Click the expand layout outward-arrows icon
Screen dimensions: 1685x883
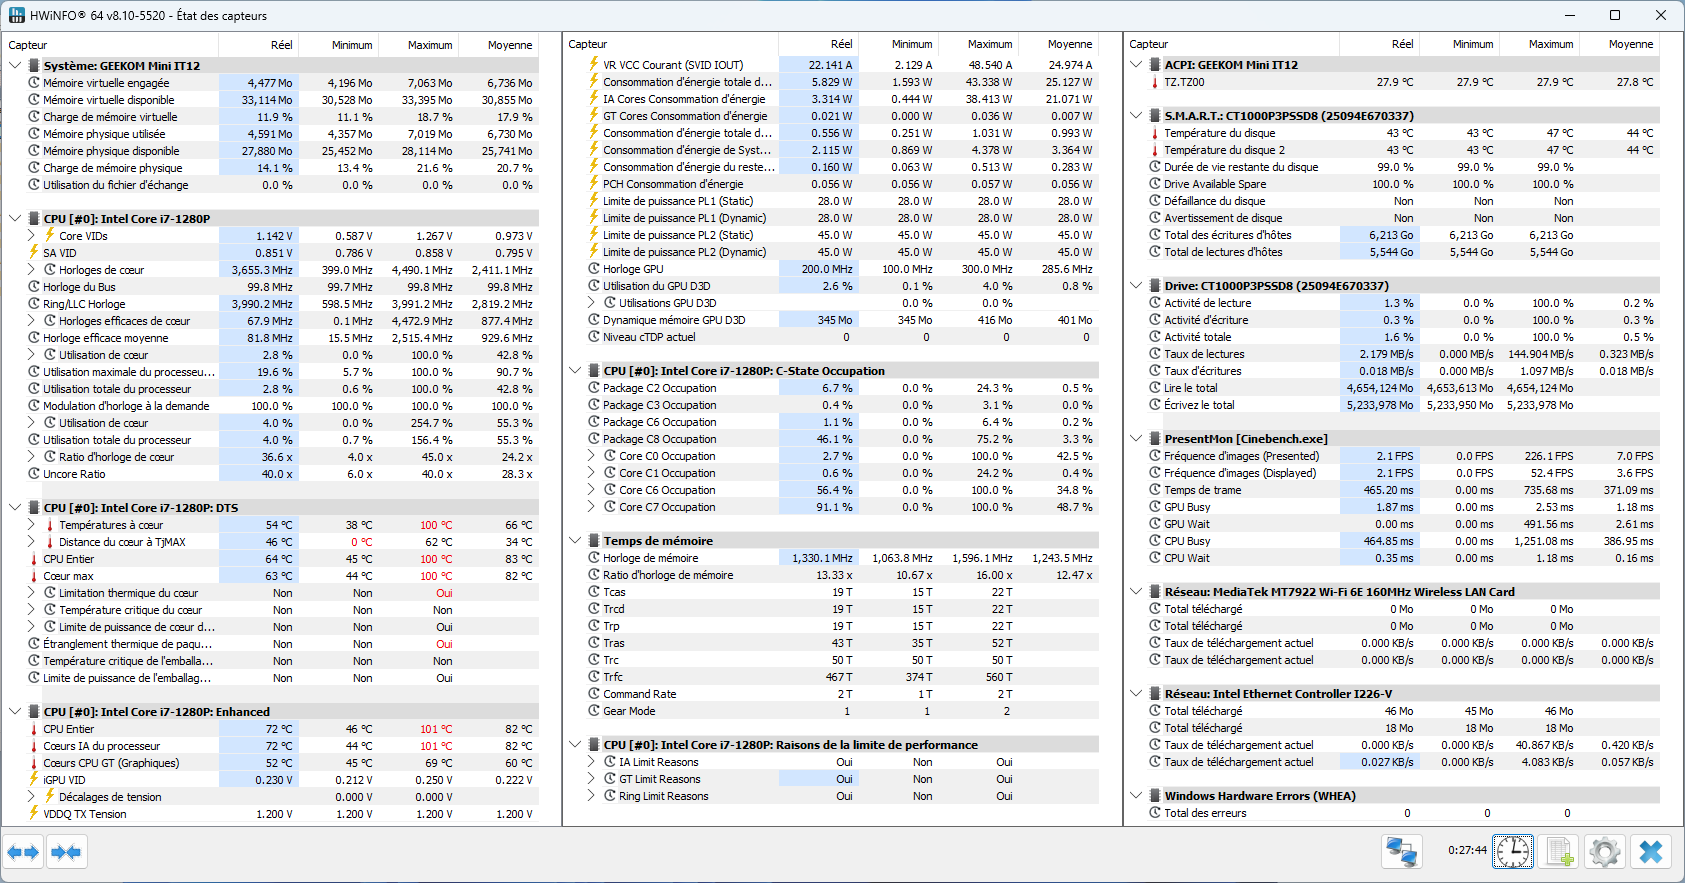coord(23,852)
